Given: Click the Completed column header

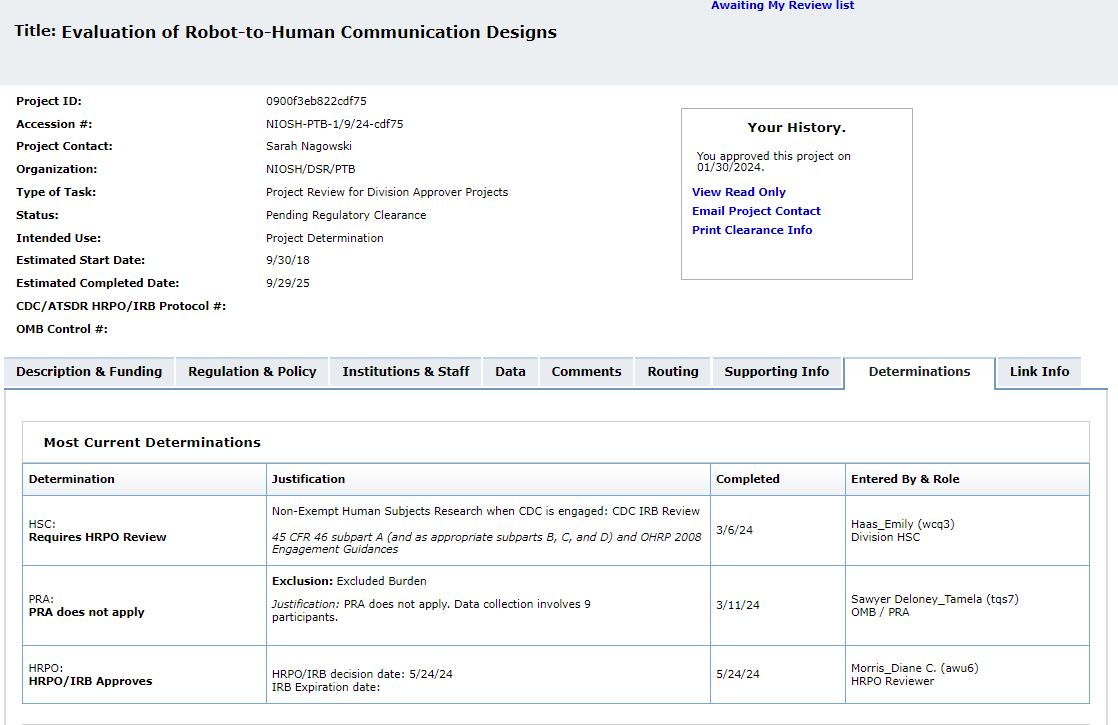Looking at the screenshot, I should click(x=747, y=479).
